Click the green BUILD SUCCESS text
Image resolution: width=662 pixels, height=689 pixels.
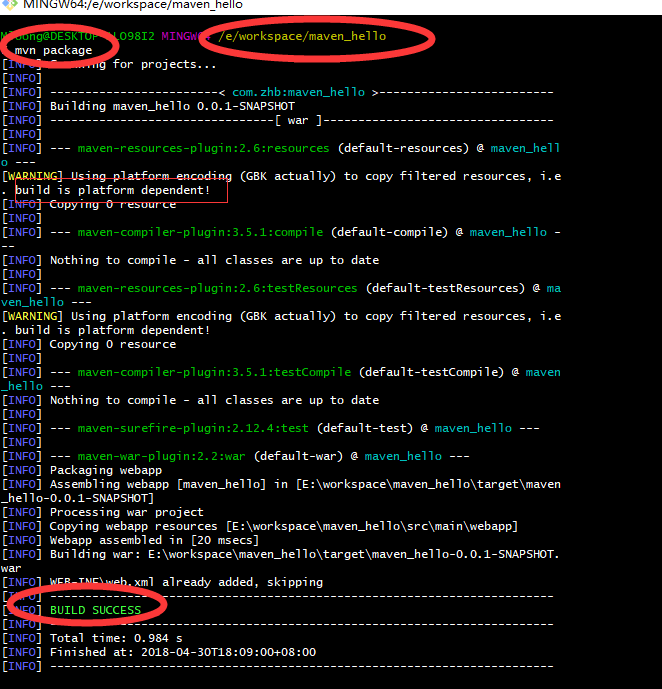pyautogui.click(x=95, y=610)
